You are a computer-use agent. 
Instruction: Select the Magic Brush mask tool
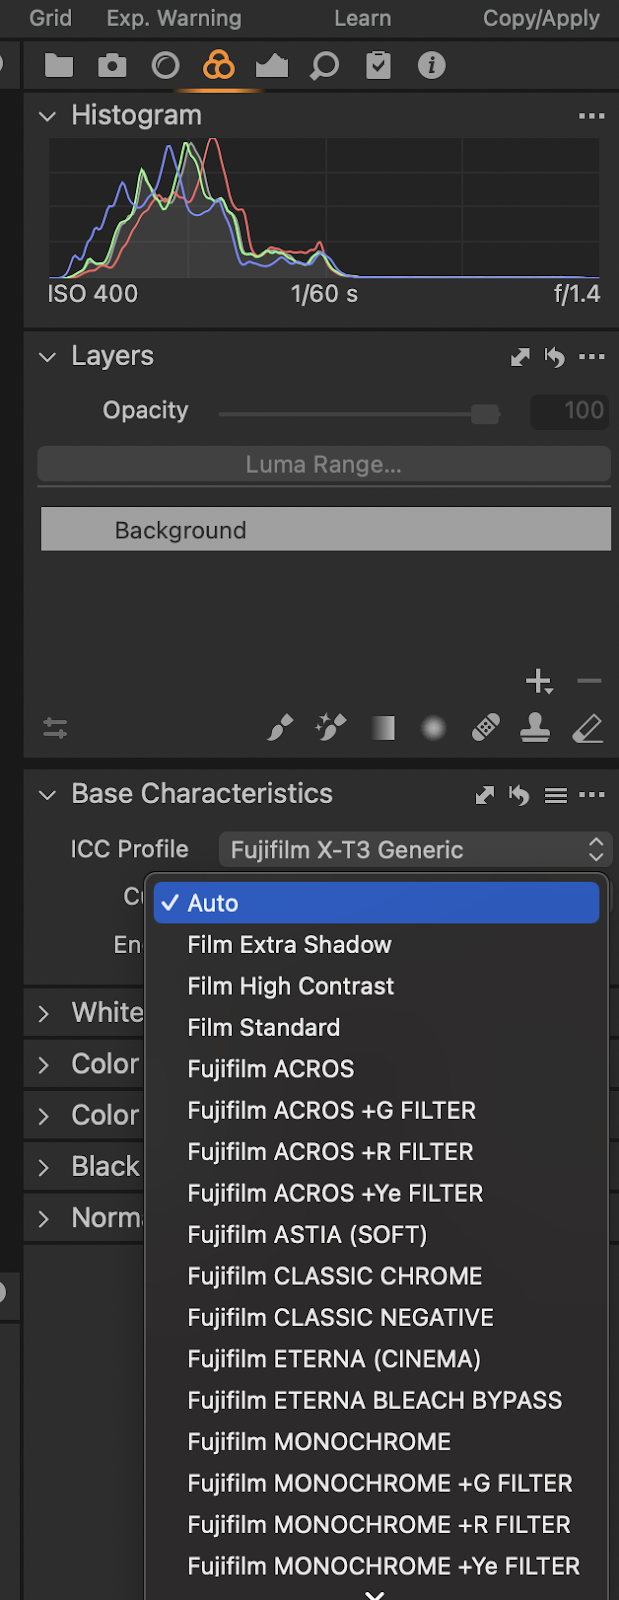tap(331, 728)
